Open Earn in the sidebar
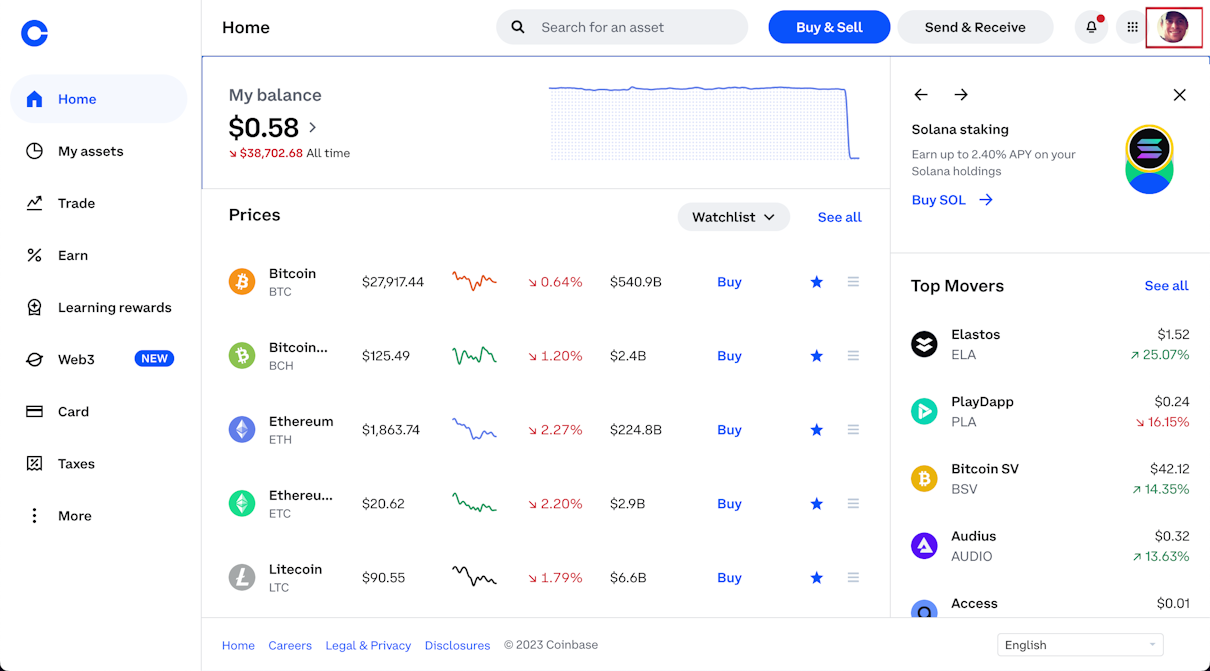This screenshot has width=1210, height=671. [98, 255]
